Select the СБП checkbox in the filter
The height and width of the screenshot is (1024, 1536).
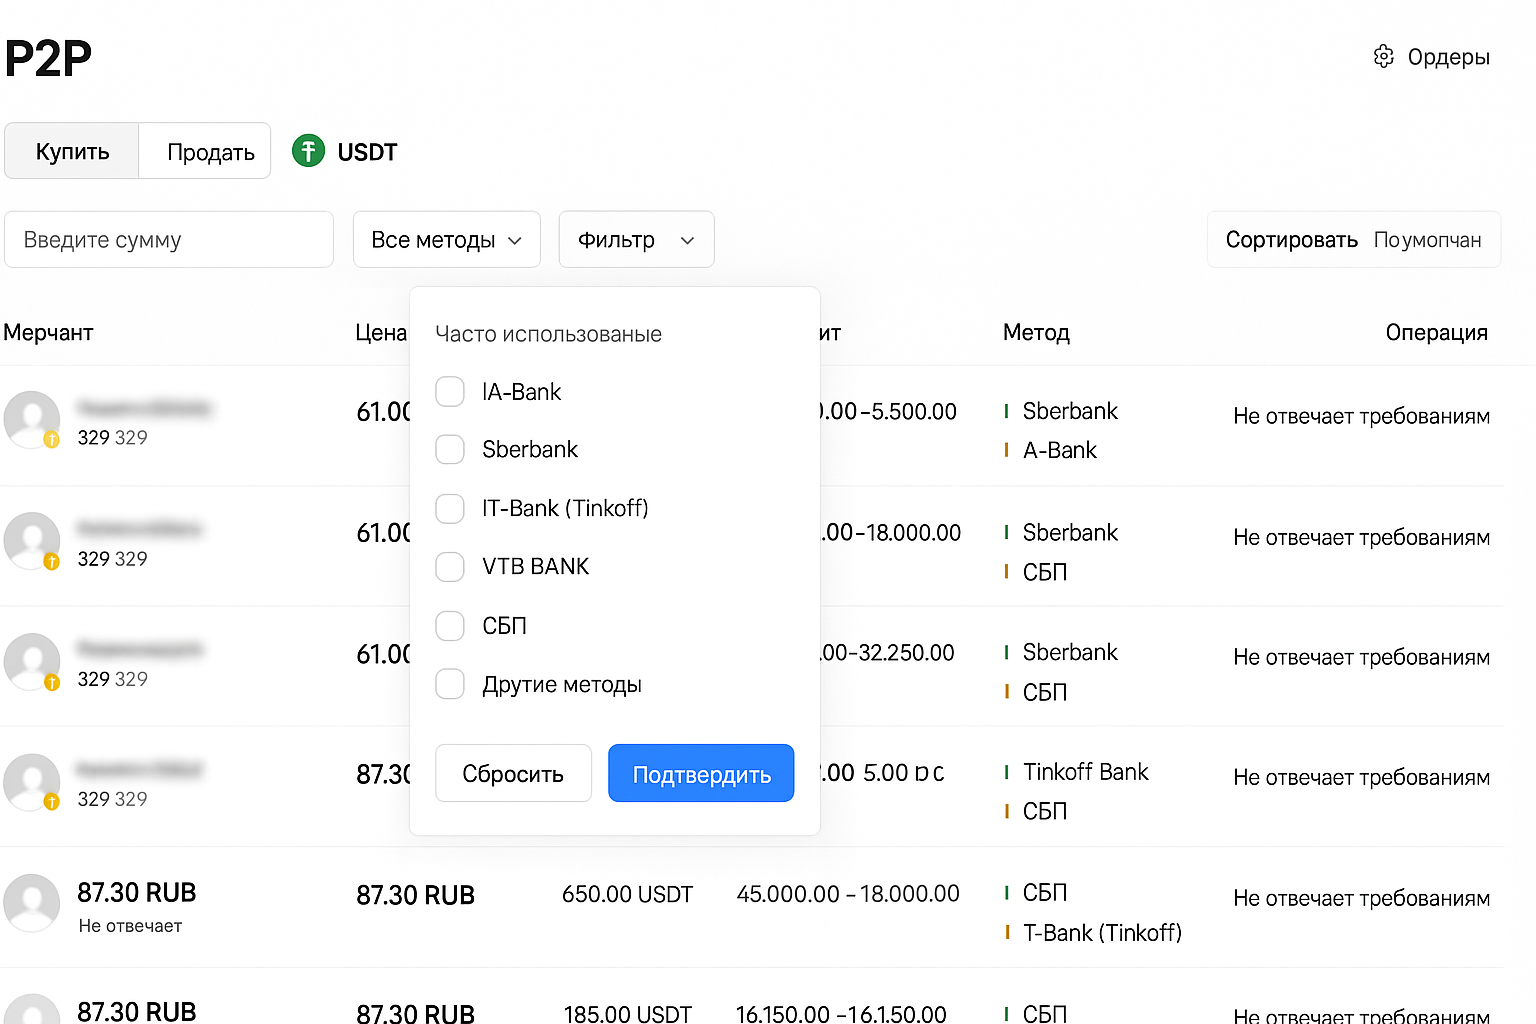[x=450, y=626]
